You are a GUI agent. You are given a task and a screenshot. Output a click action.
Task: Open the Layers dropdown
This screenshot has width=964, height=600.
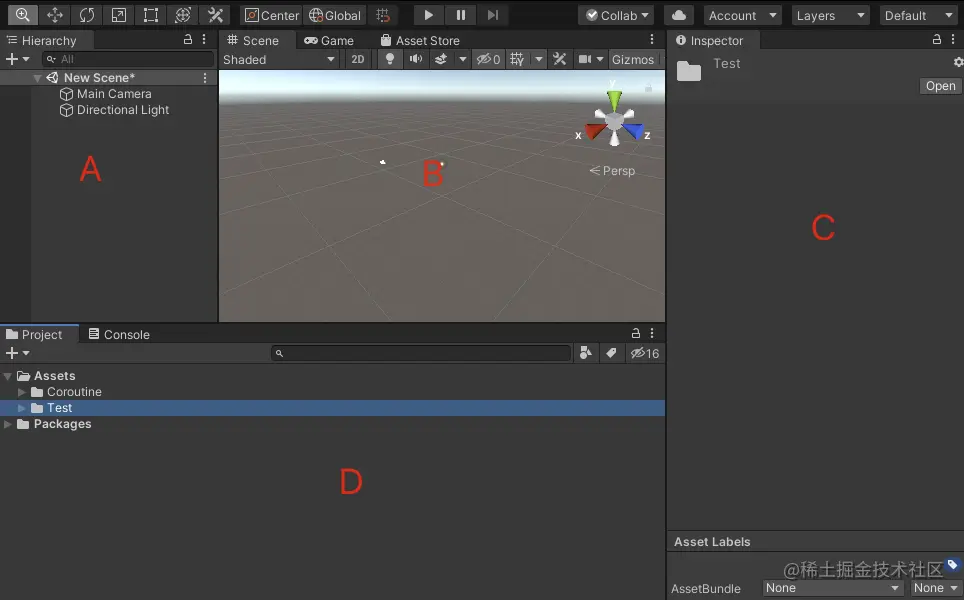coord(831,15)
